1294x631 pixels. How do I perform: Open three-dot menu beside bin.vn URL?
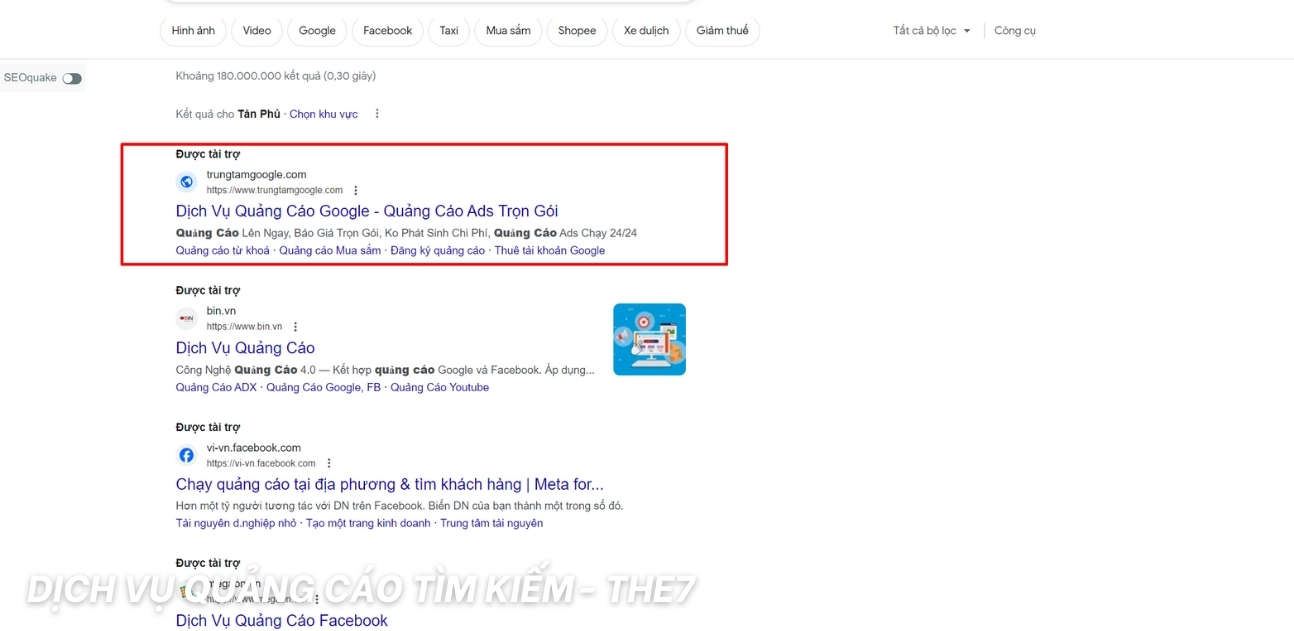pos(294,326)
